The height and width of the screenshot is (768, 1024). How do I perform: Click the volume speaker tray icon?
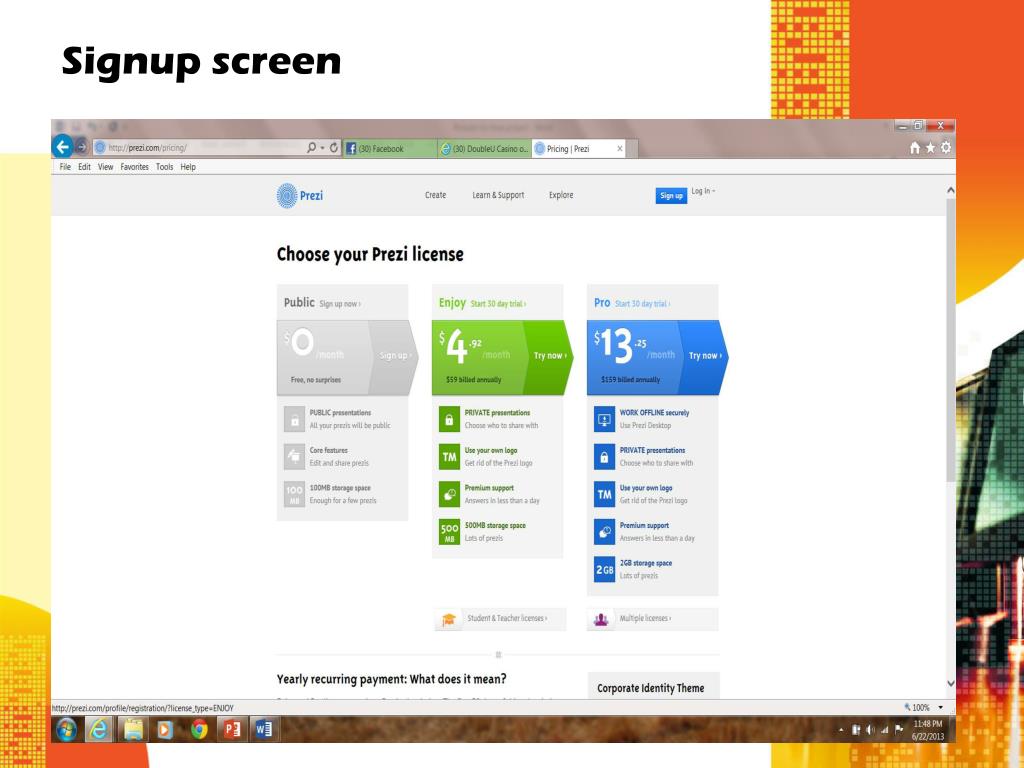(x=870, y=730)
